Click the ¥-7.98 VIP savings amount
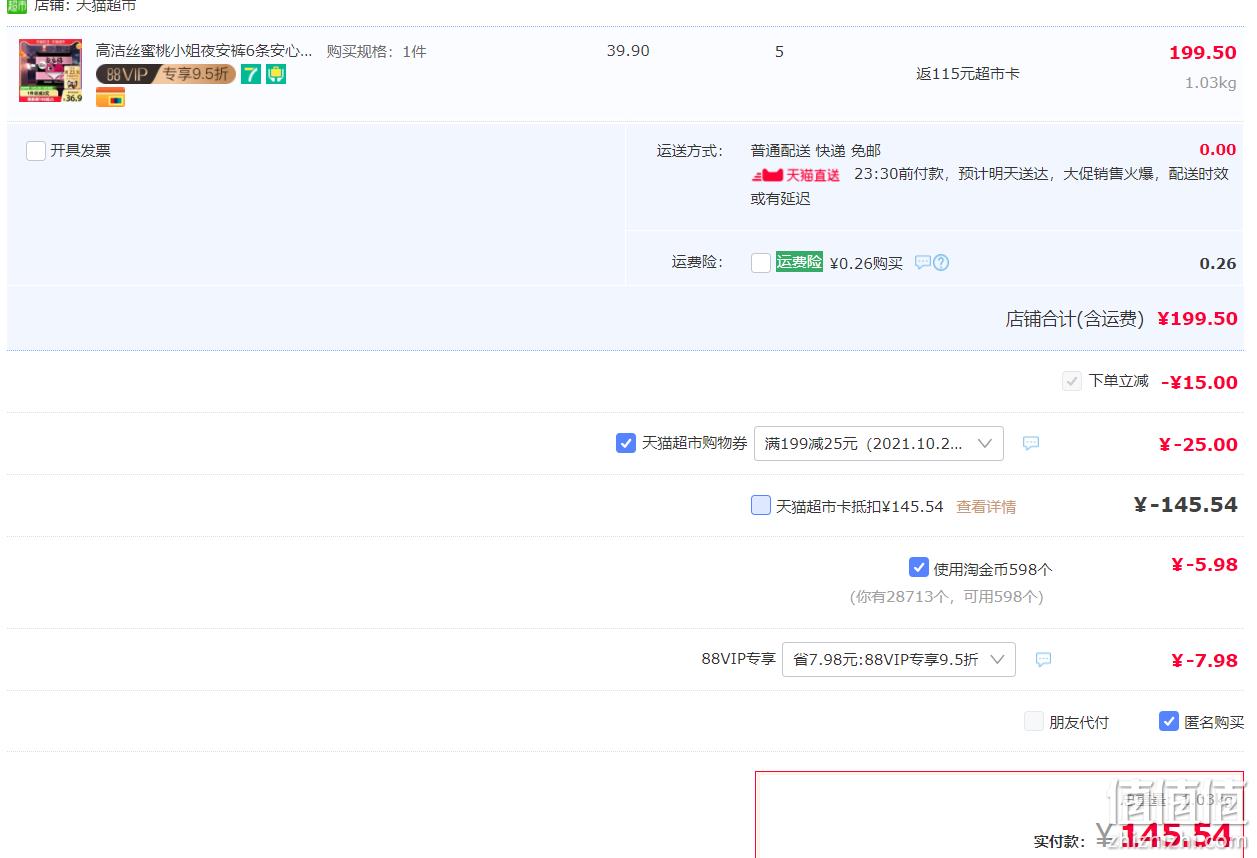The height and width of the screenshot is (858, 1257). (x=1204, y=661)
